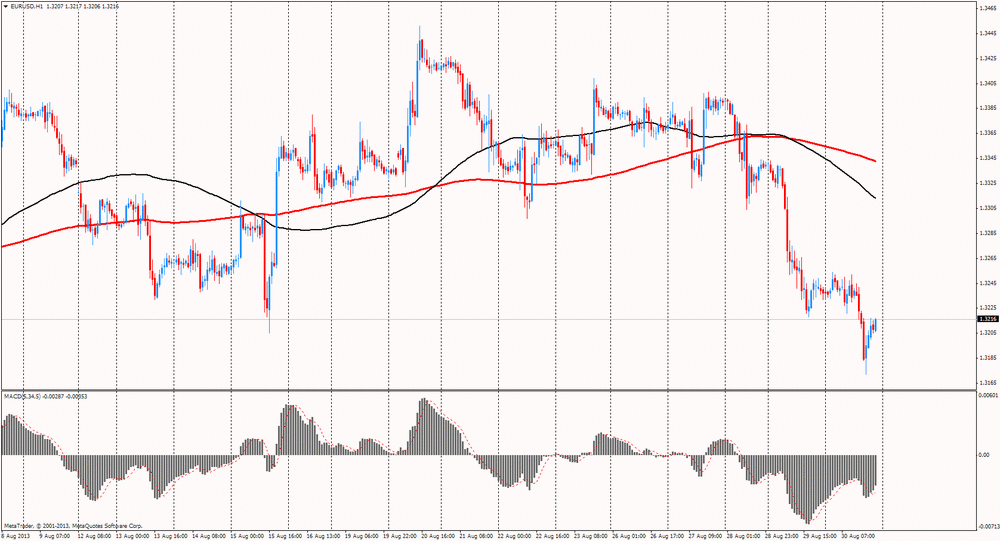This screenshot has height=541, width=1000.
Task: Click the 1.3265 price scale label
Action: coord(987,258)
